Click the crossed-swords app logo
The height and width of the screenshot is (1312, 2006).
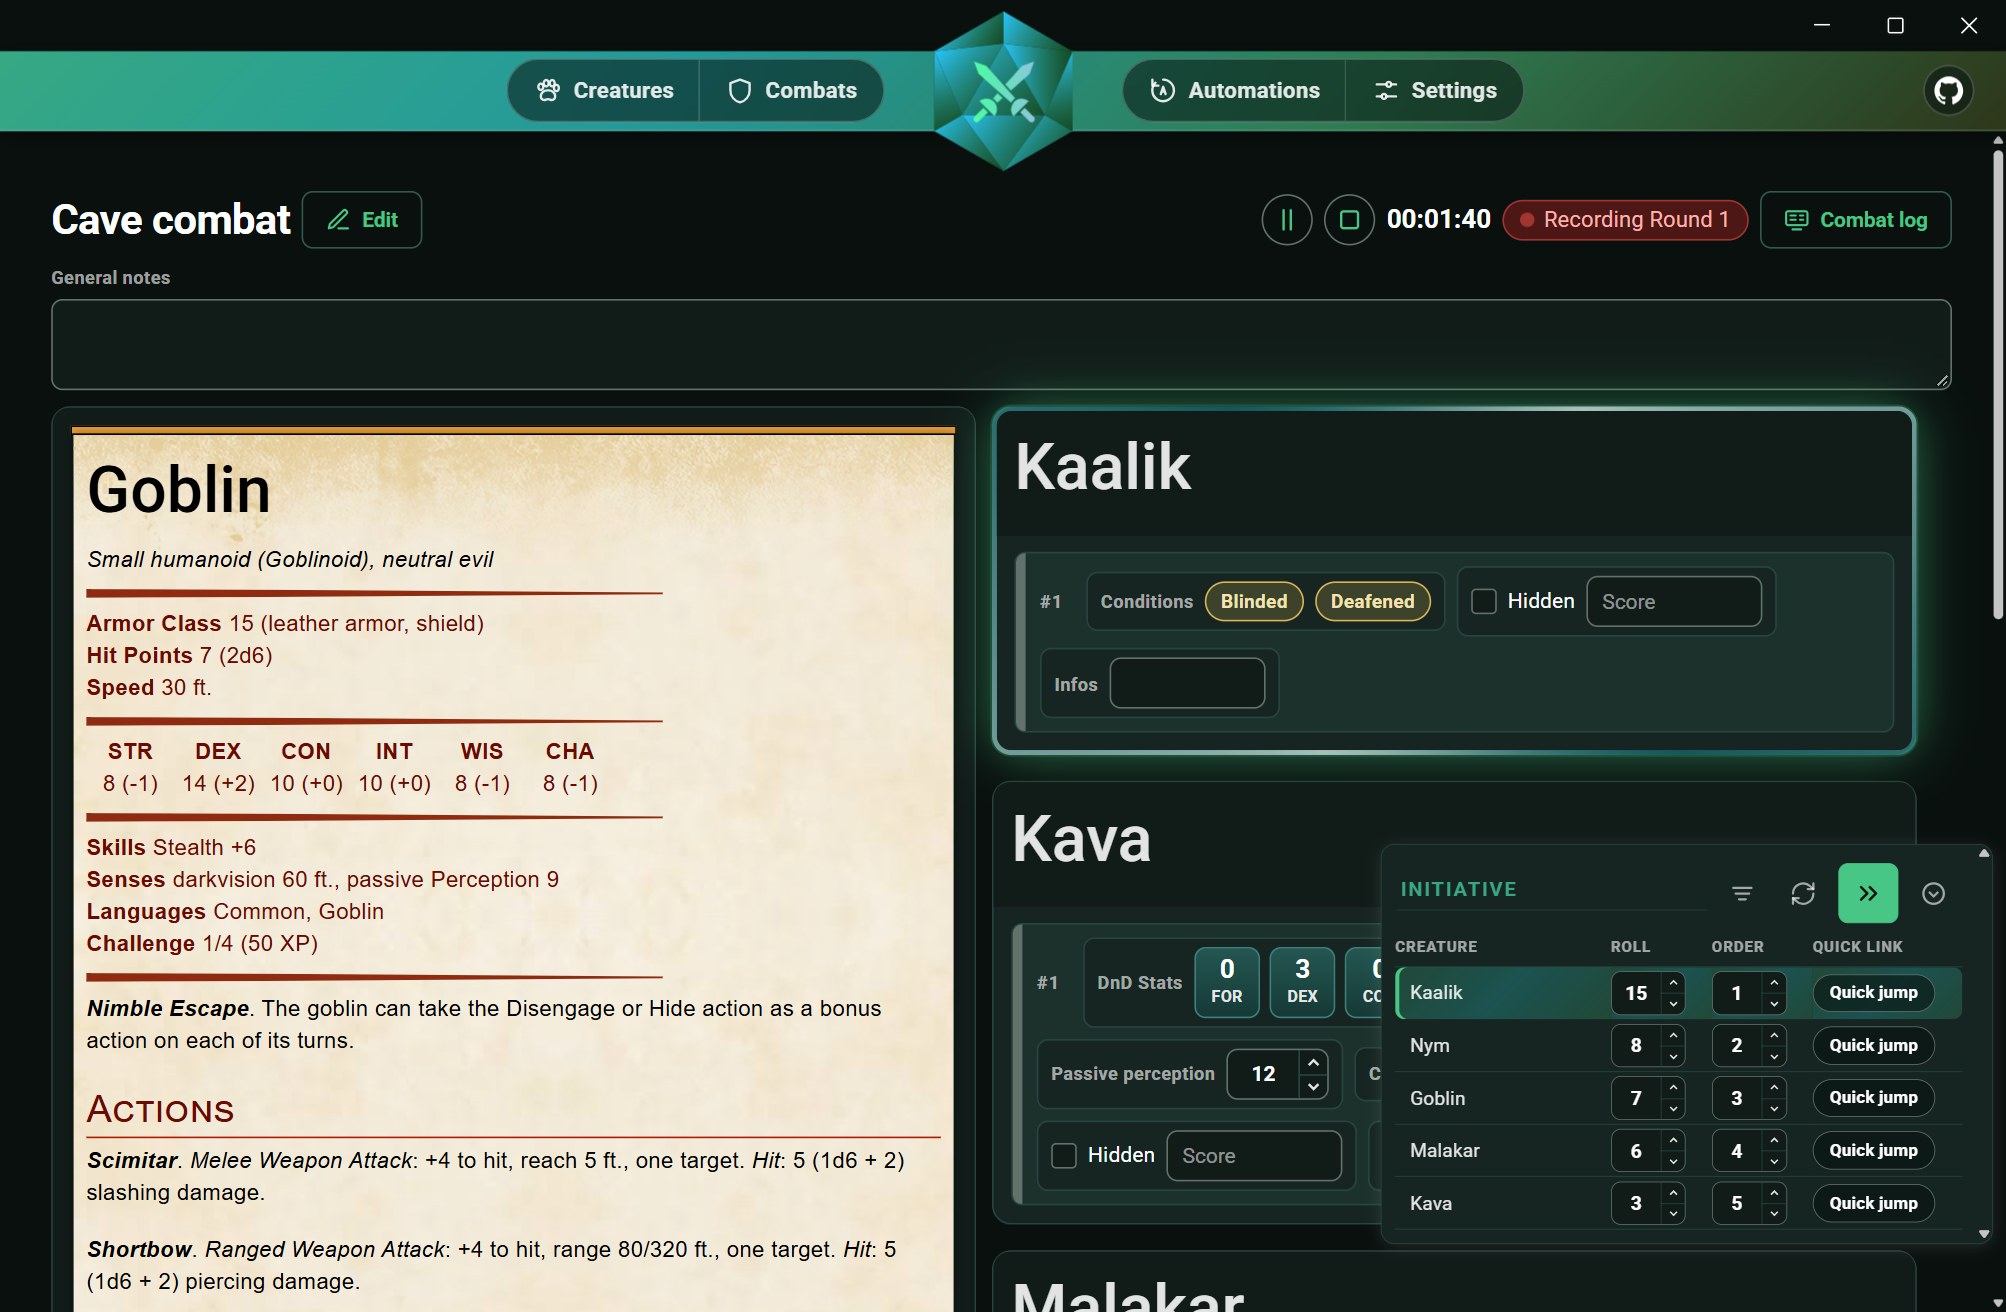click(x=1003, y=91)
